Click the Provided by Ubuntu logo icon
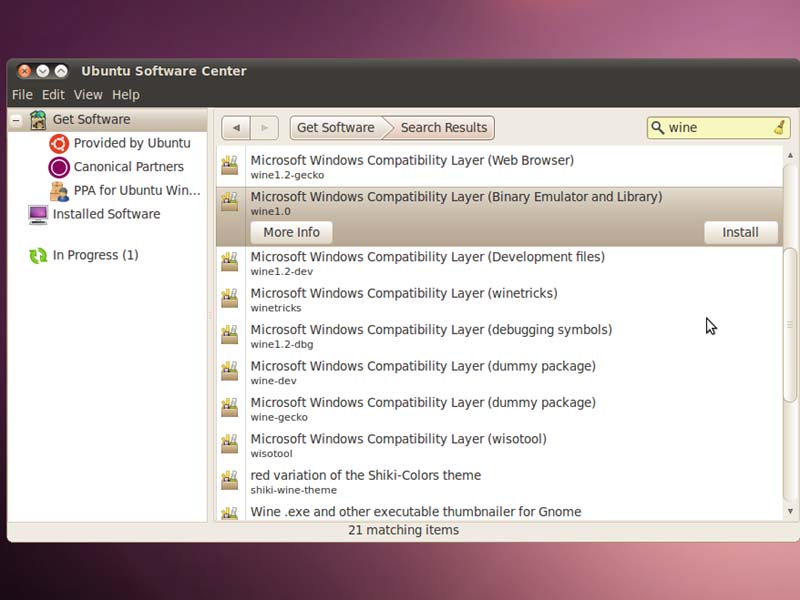This screenshot has height=600, width=800. pos(59,143)
